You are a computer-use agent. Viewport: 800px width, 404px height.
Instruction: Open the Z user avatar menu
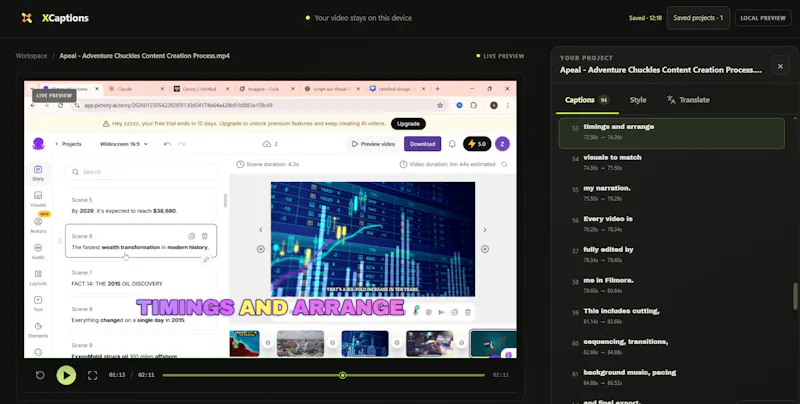(502, 144)
